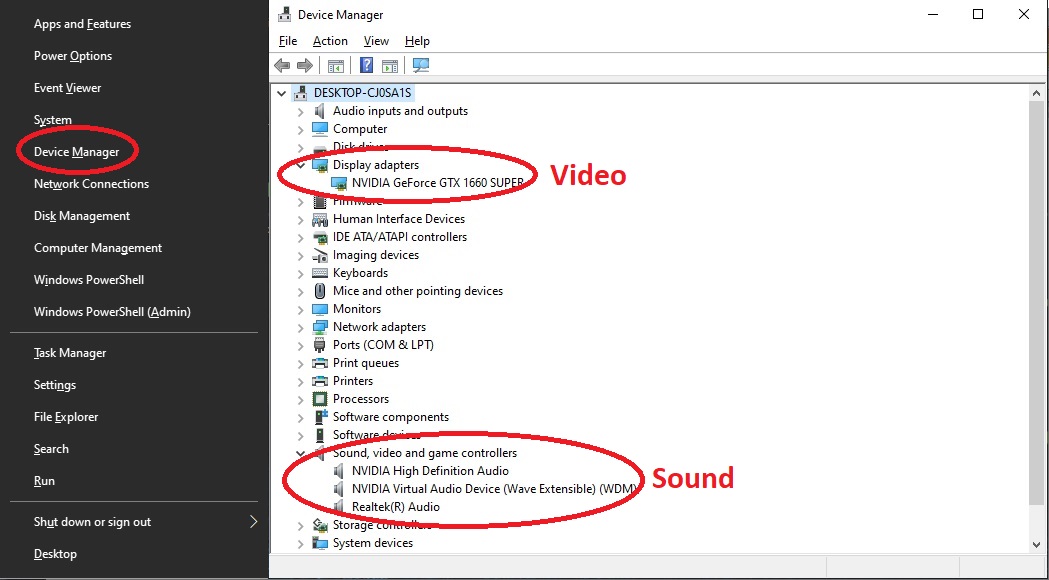Click the Network adapters category icon

[320, 327]
